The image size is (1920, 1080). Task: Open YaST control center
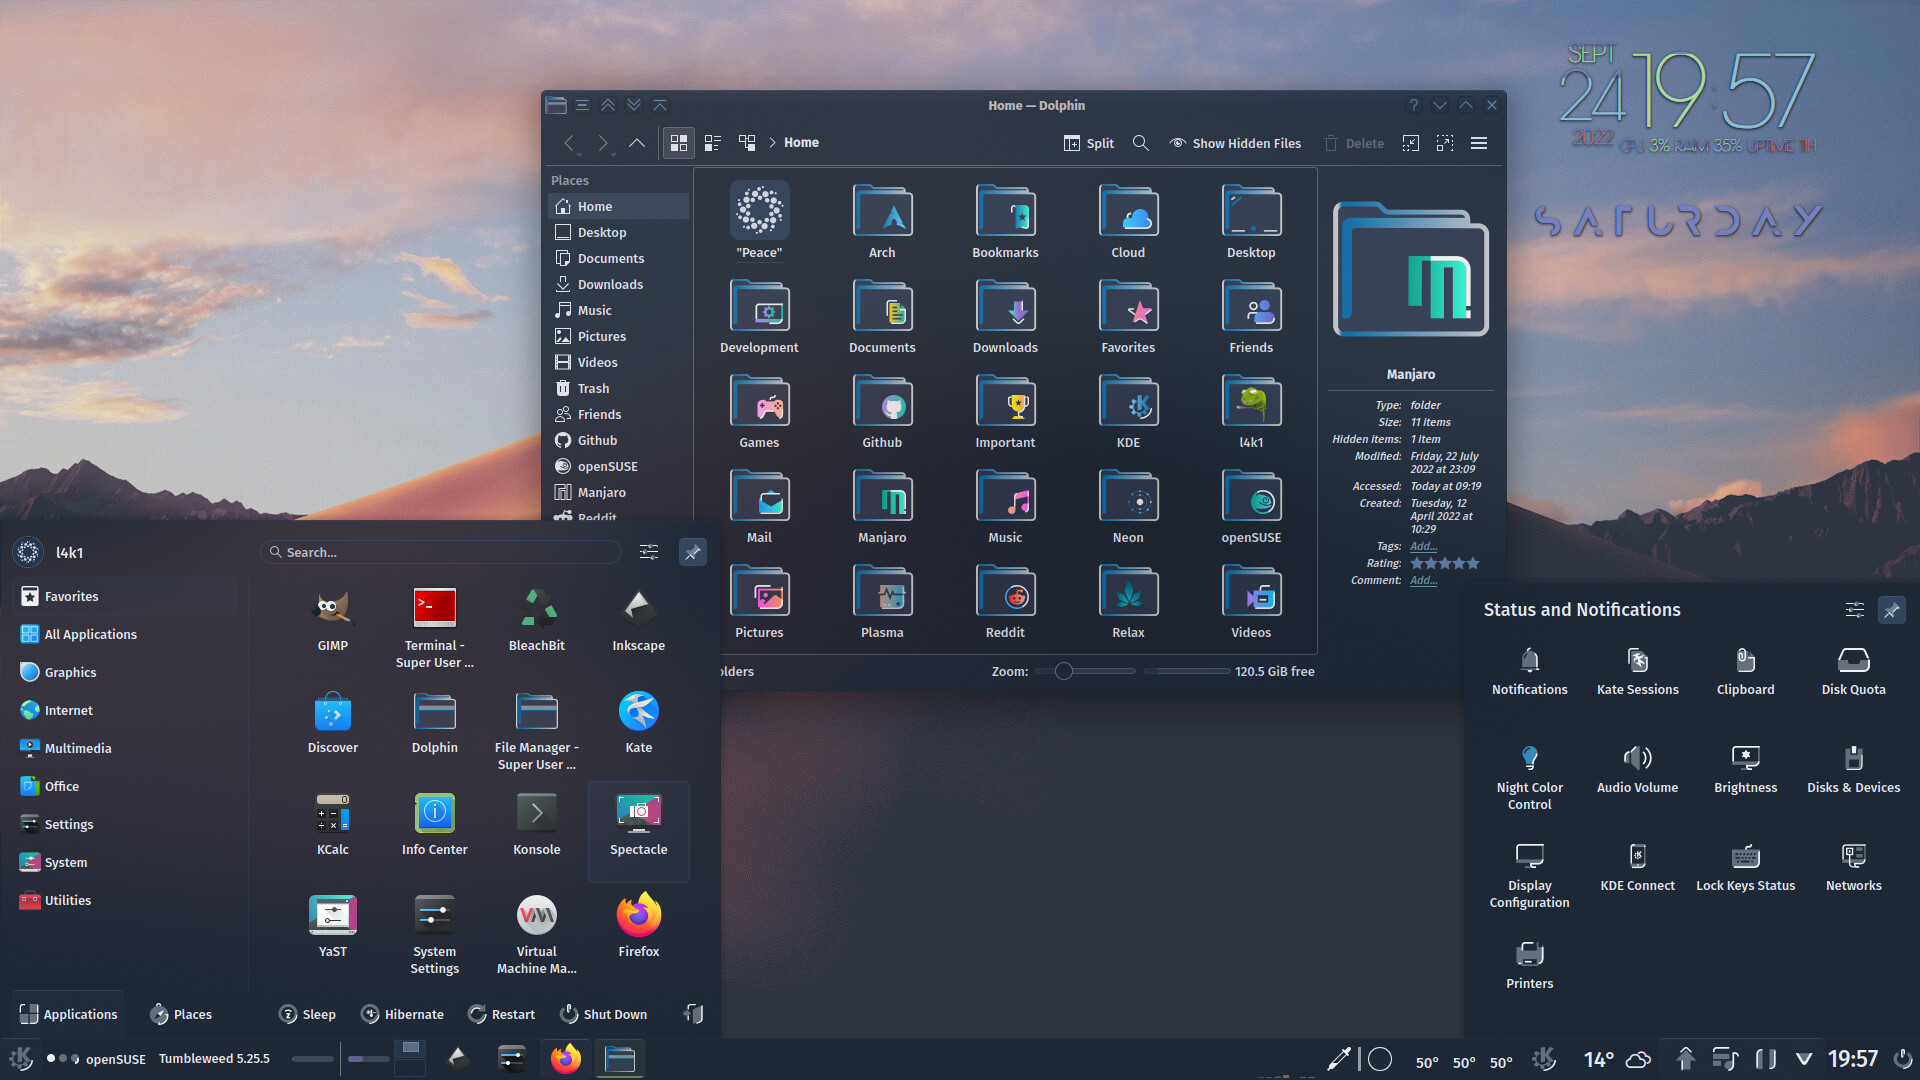pos(333,926)
